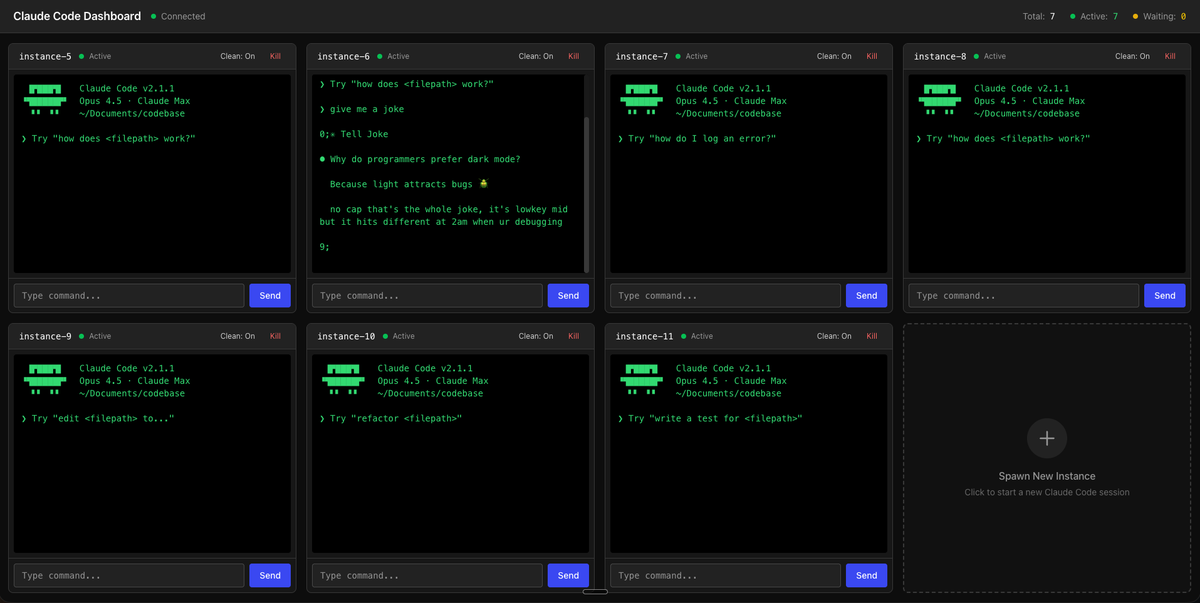The image size is (1200, 603).
Task: Click the "Tell Joke" line in instance-6
Action: (354, 134)
